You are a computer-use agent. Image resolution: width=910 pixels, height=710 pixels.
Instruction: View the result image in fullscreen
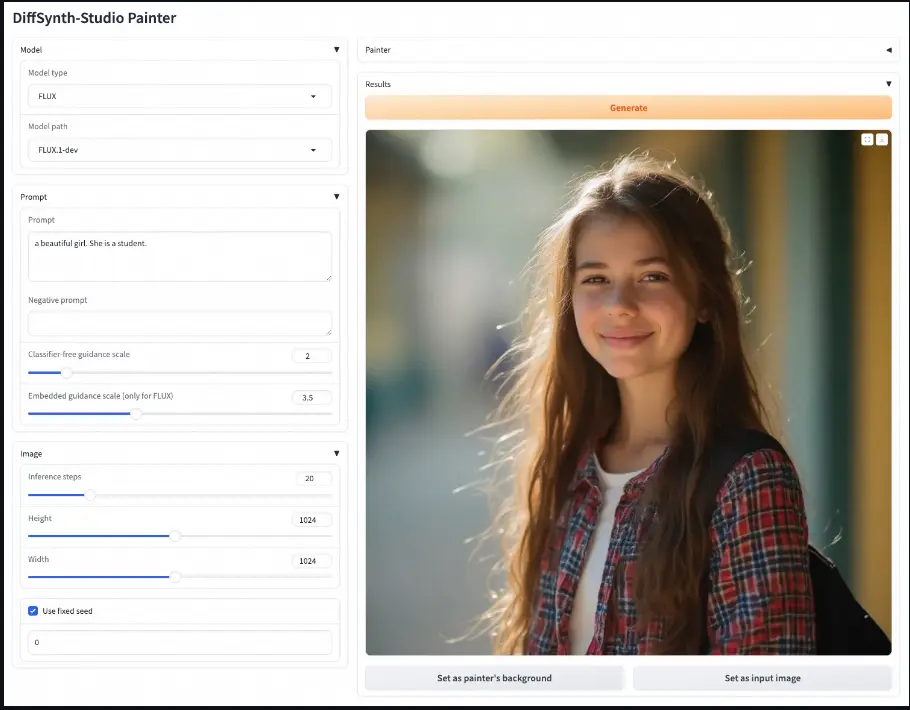(867, 140)
